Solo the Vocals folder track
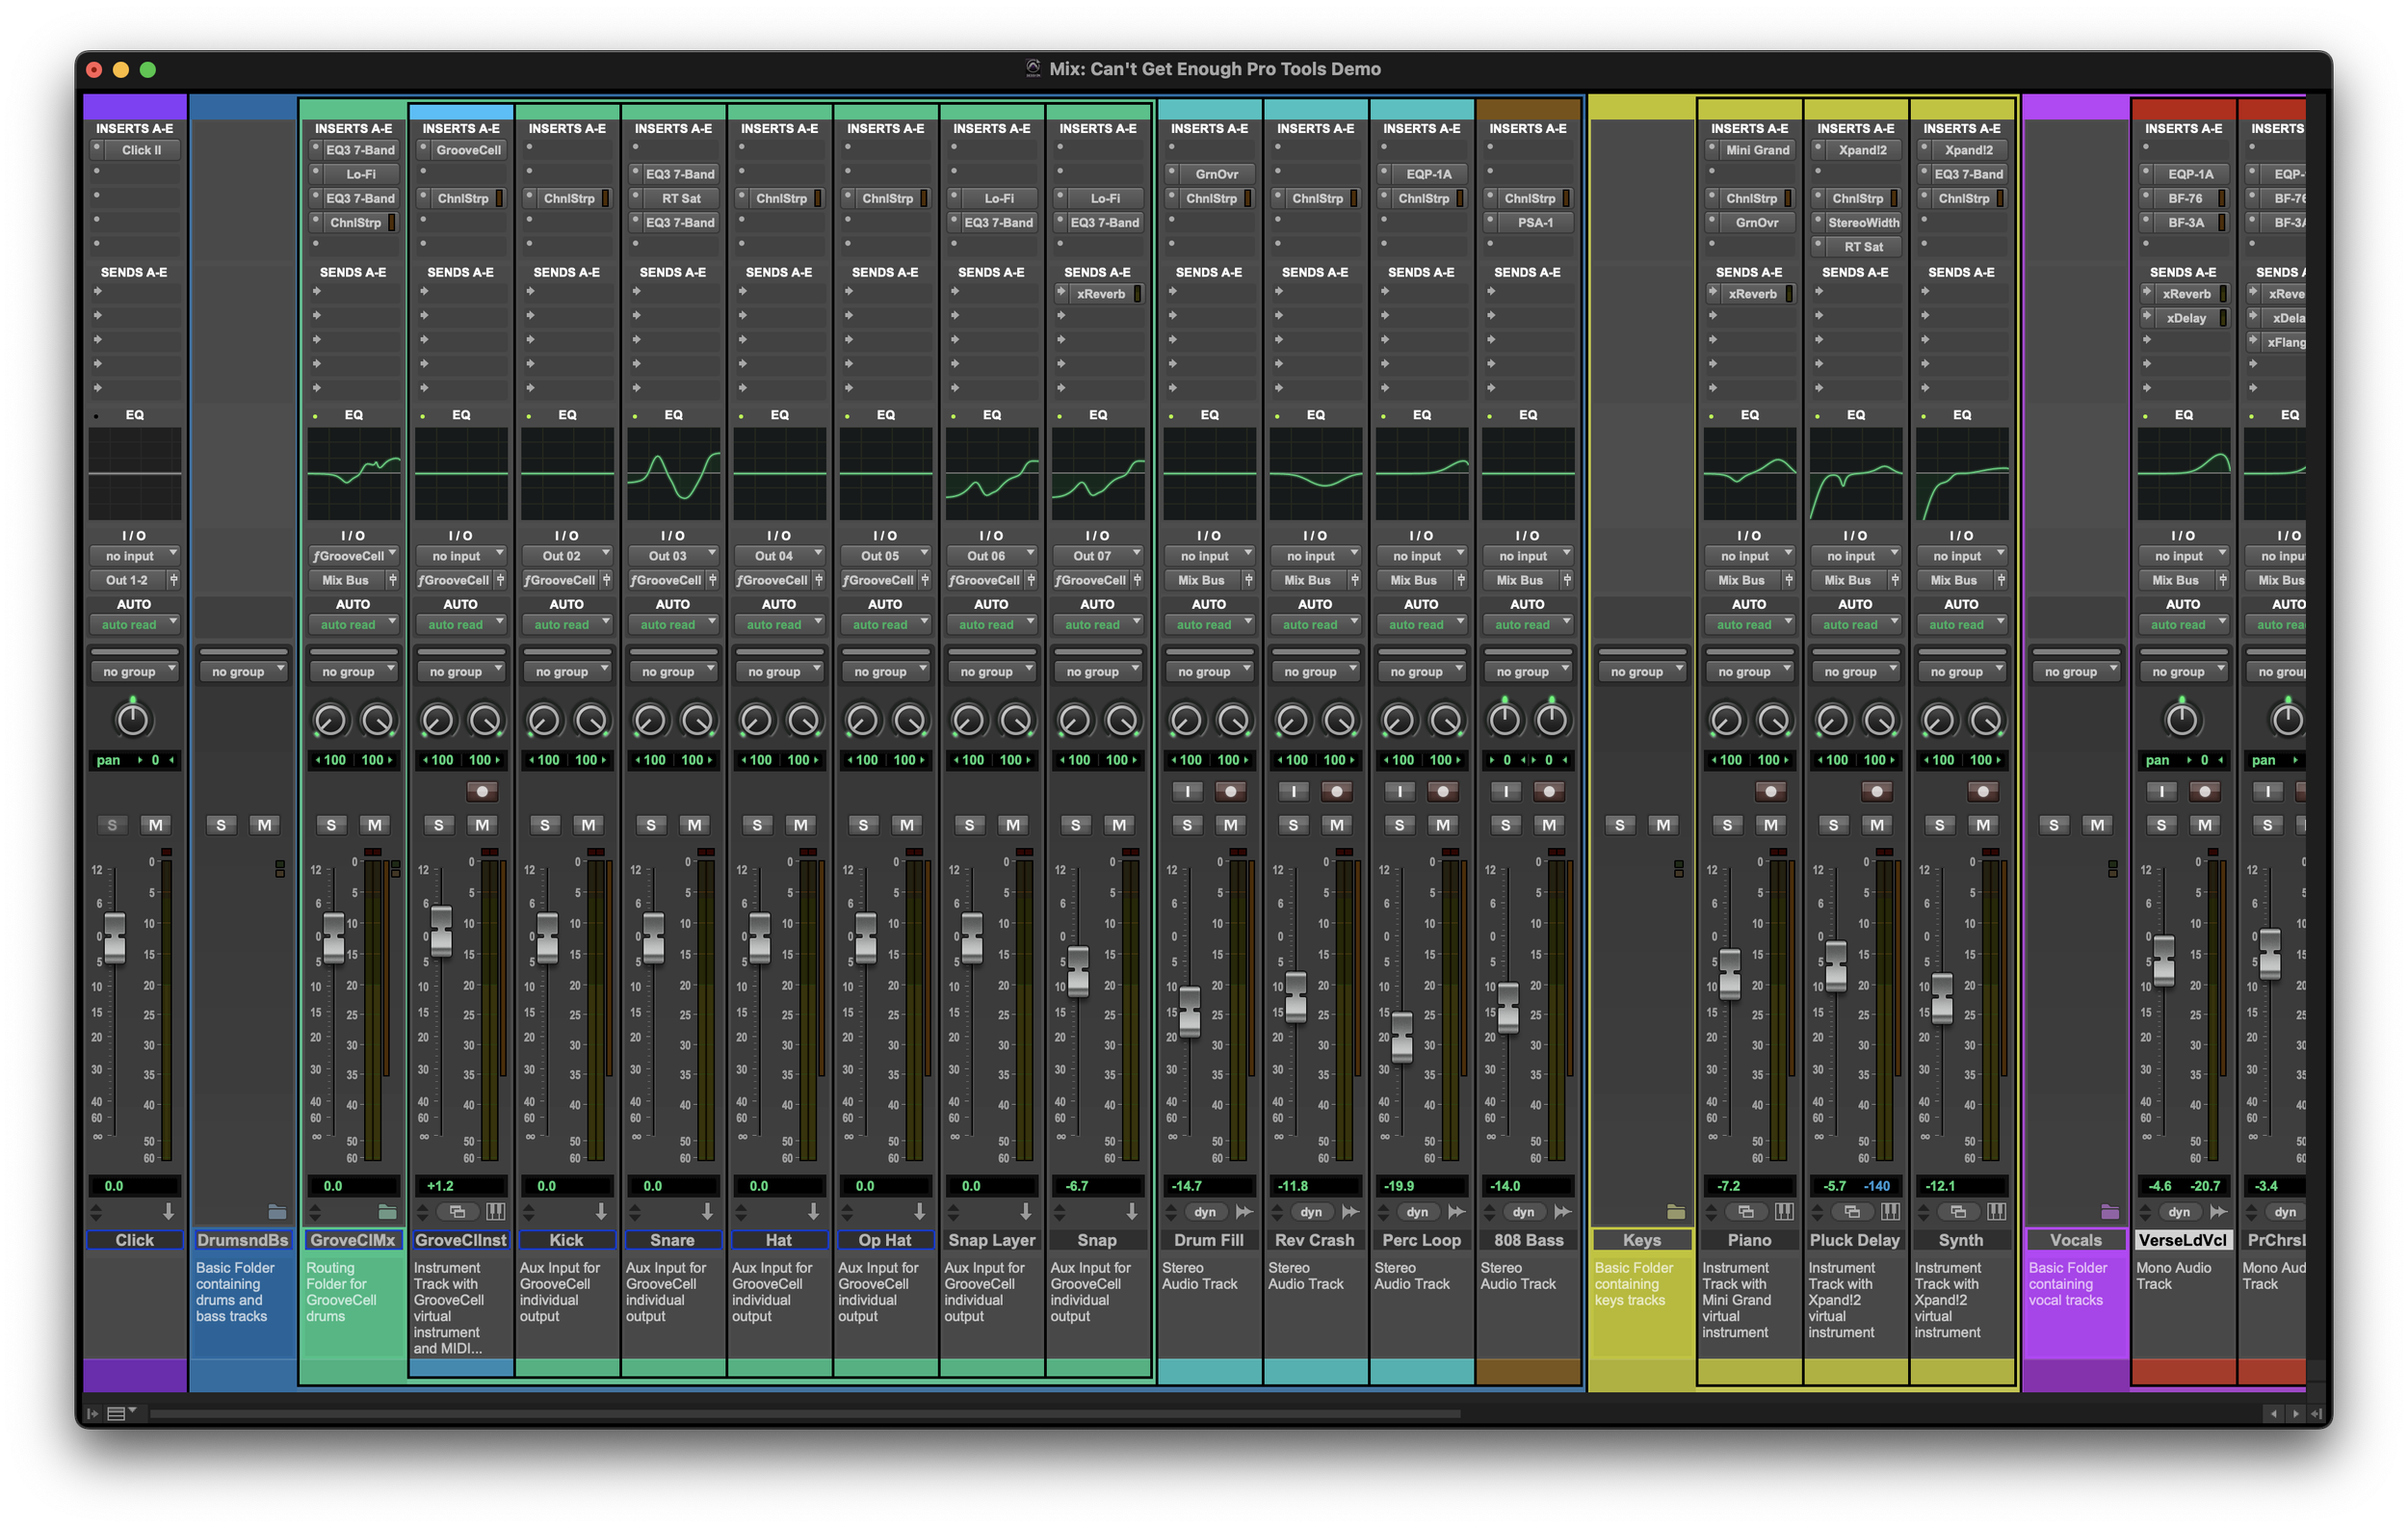 [x=2054, y=825]
